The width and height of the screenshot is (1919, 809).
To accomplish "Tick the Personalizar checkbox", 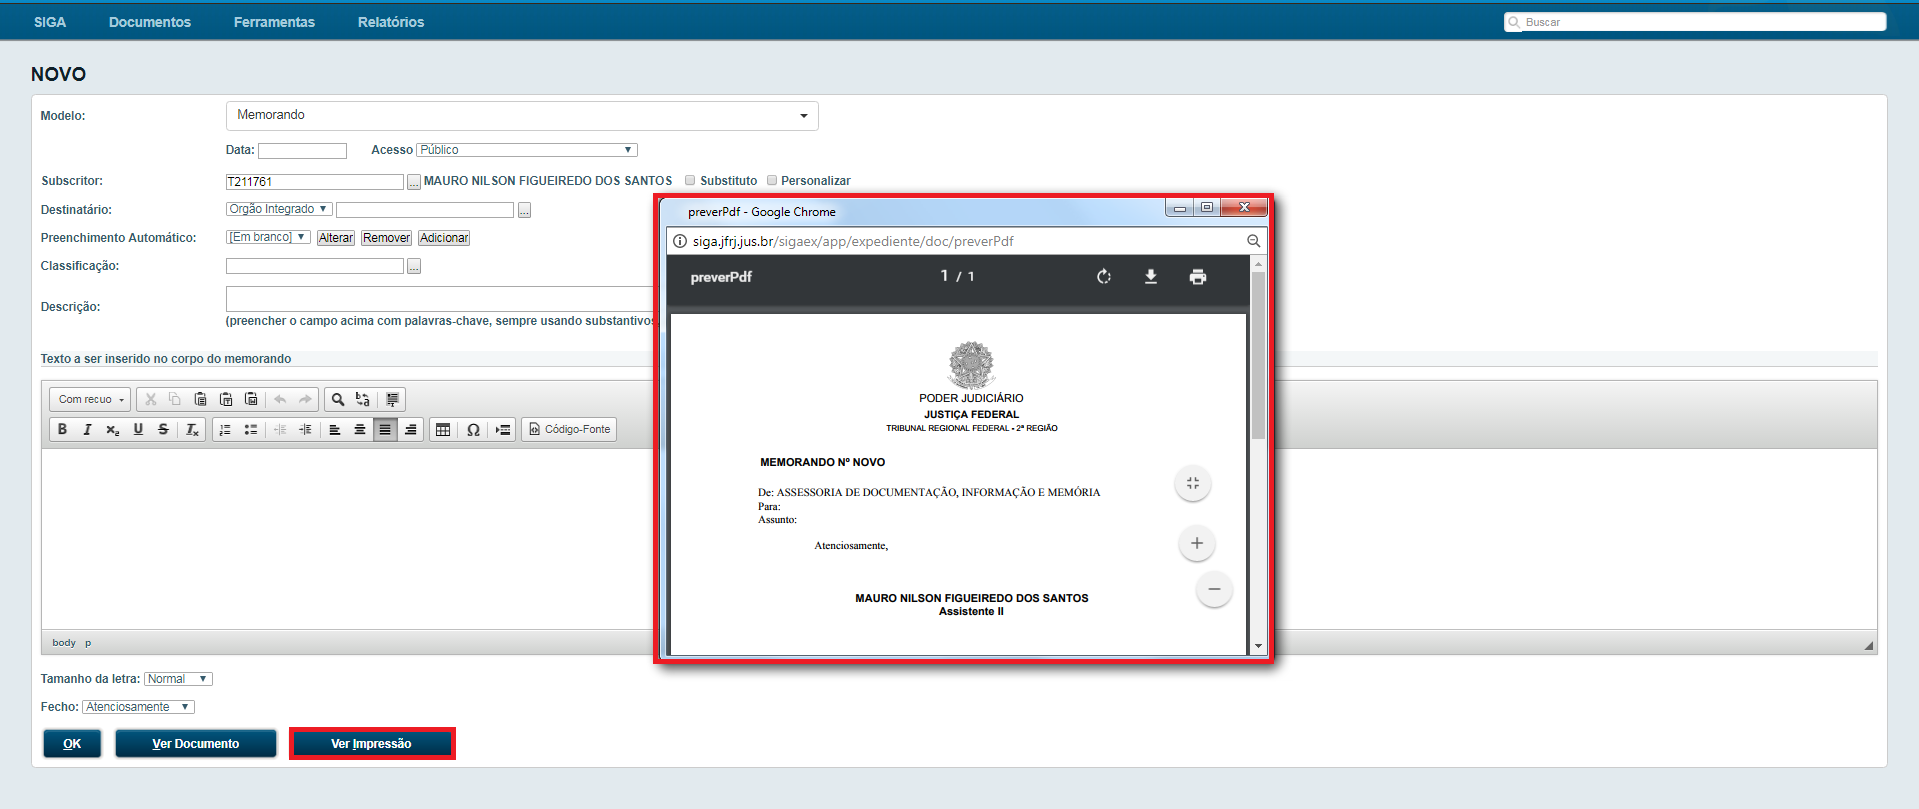I will tap(771, 181).
